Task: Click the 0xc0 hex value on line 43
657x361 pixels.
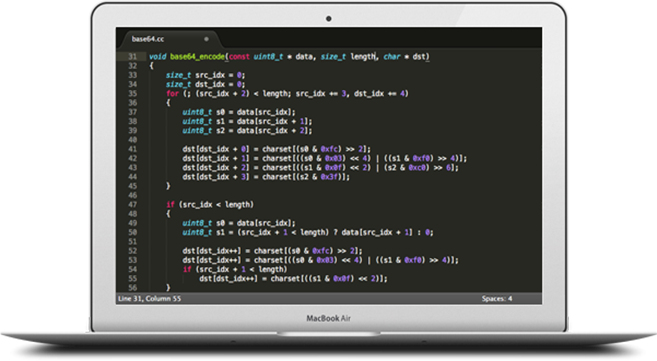Action: 417,168
